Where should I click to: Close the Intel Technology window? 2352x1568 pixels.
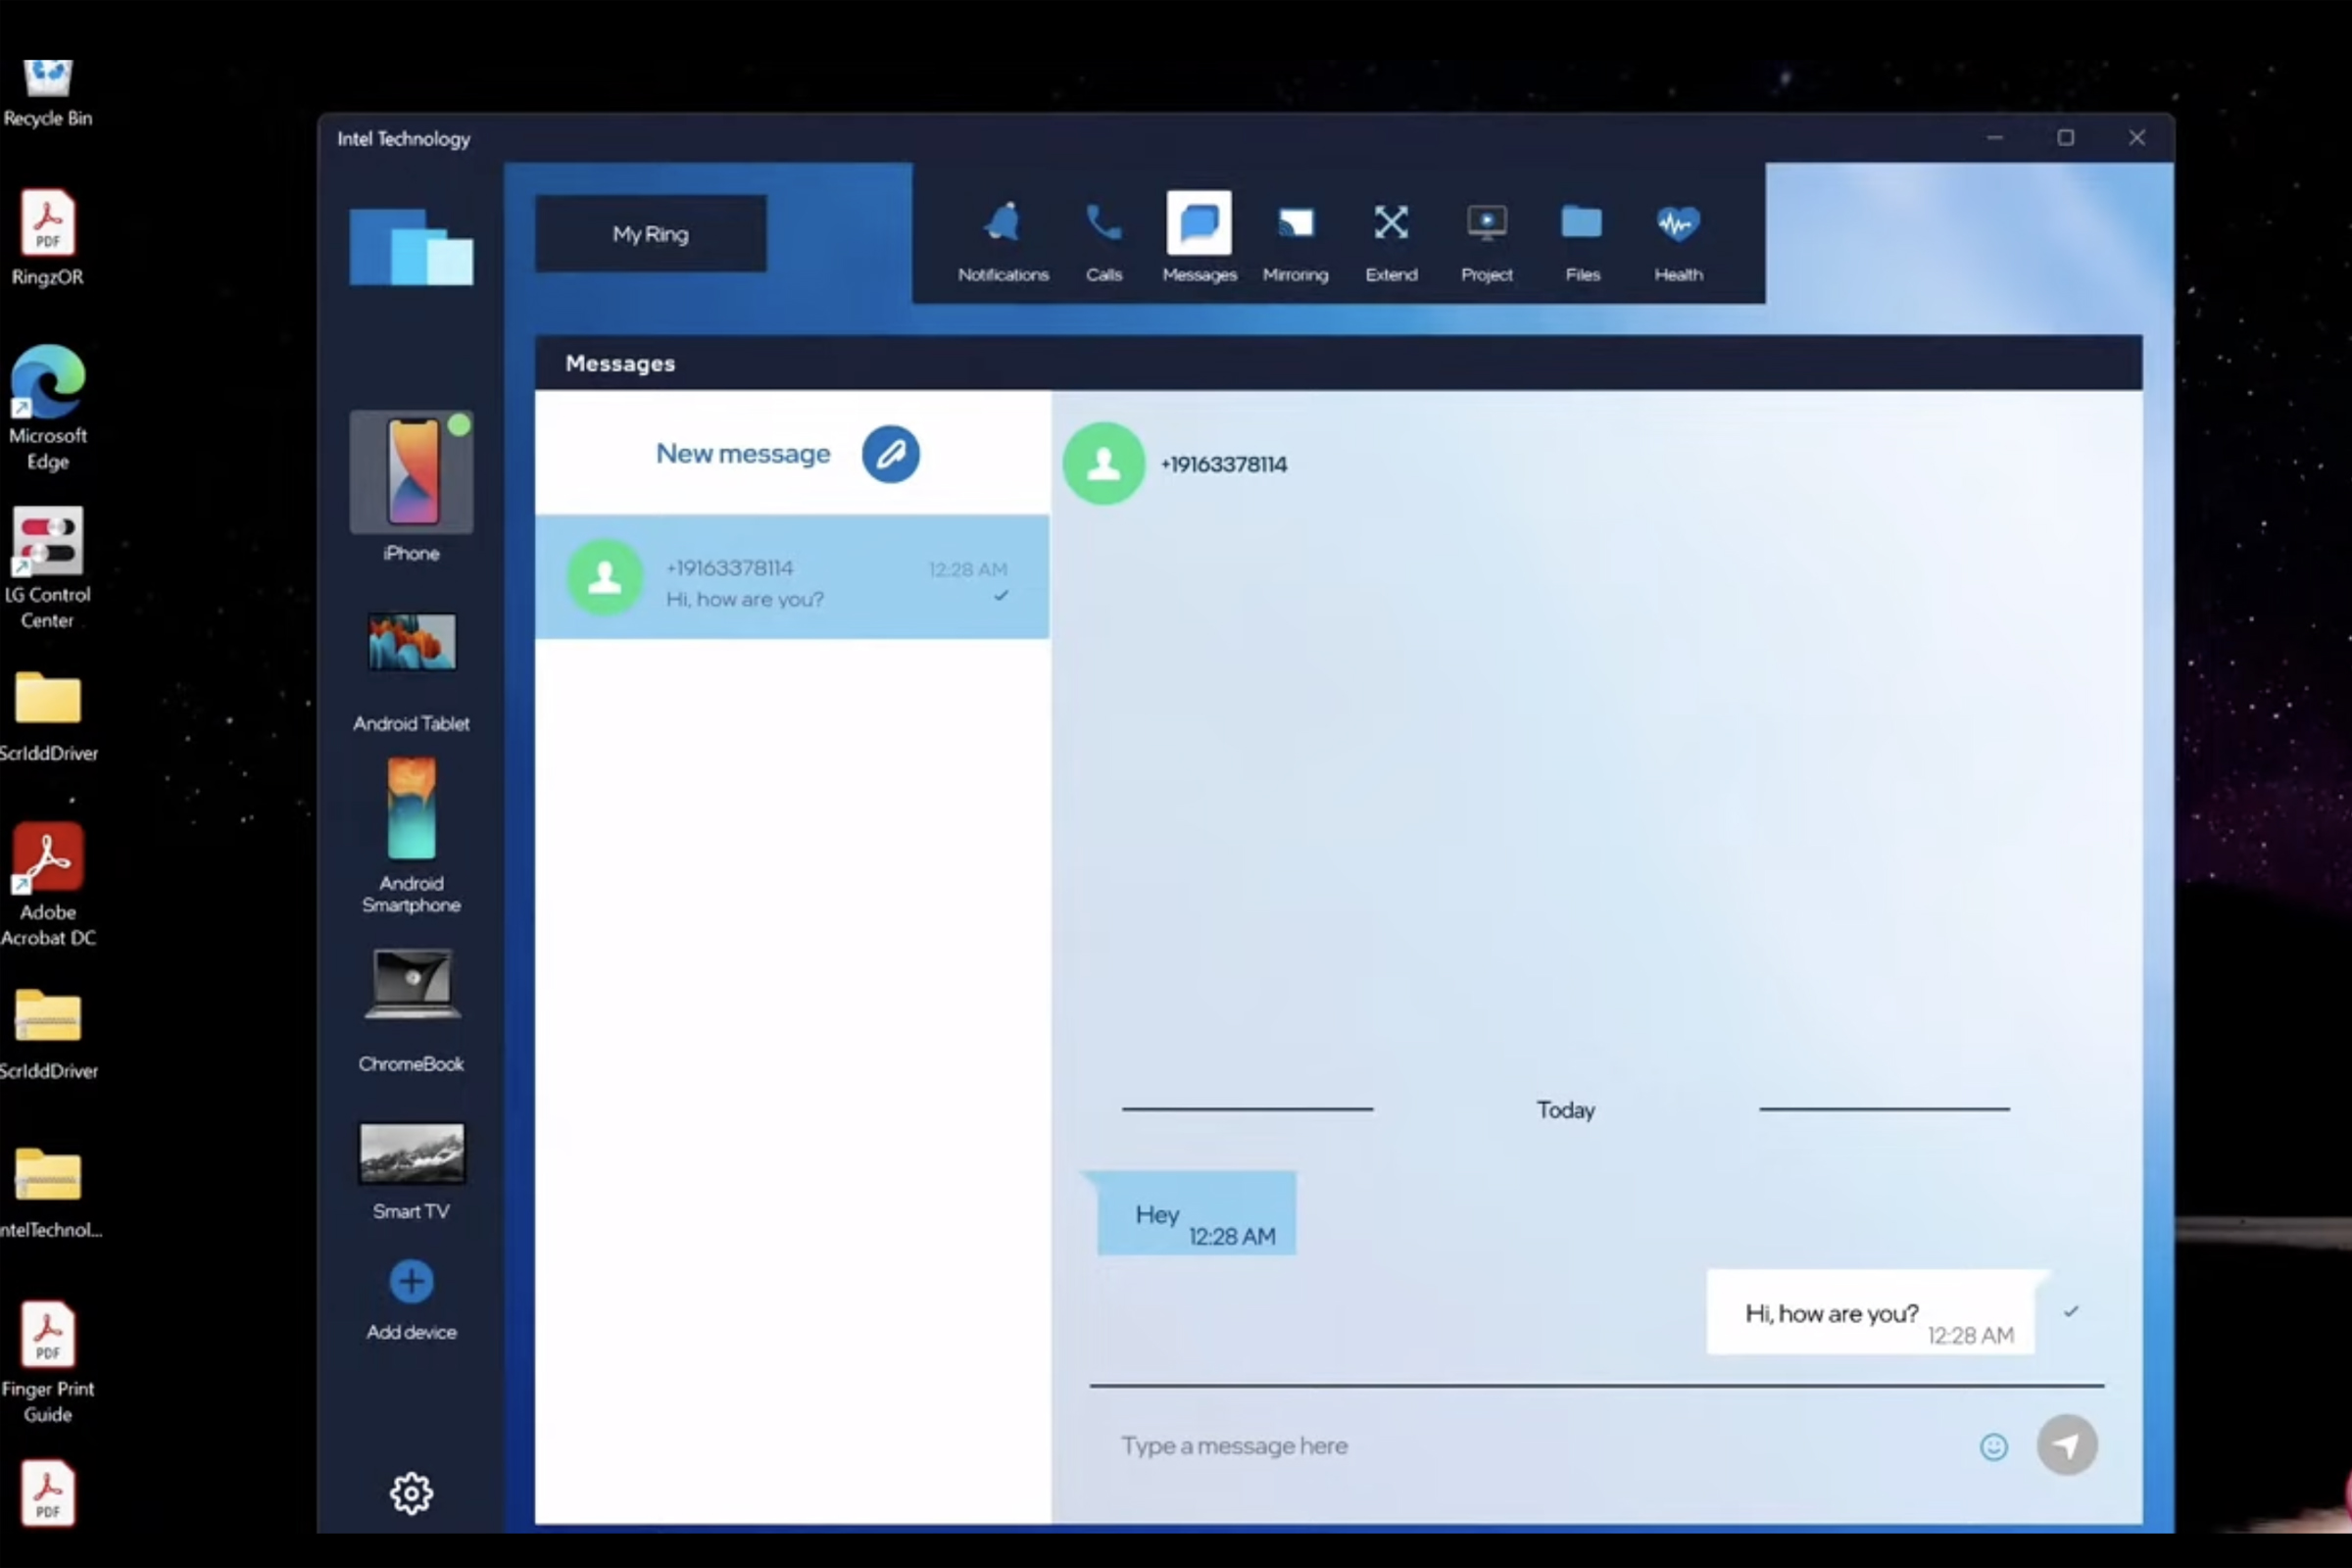tap(2136, 137)
